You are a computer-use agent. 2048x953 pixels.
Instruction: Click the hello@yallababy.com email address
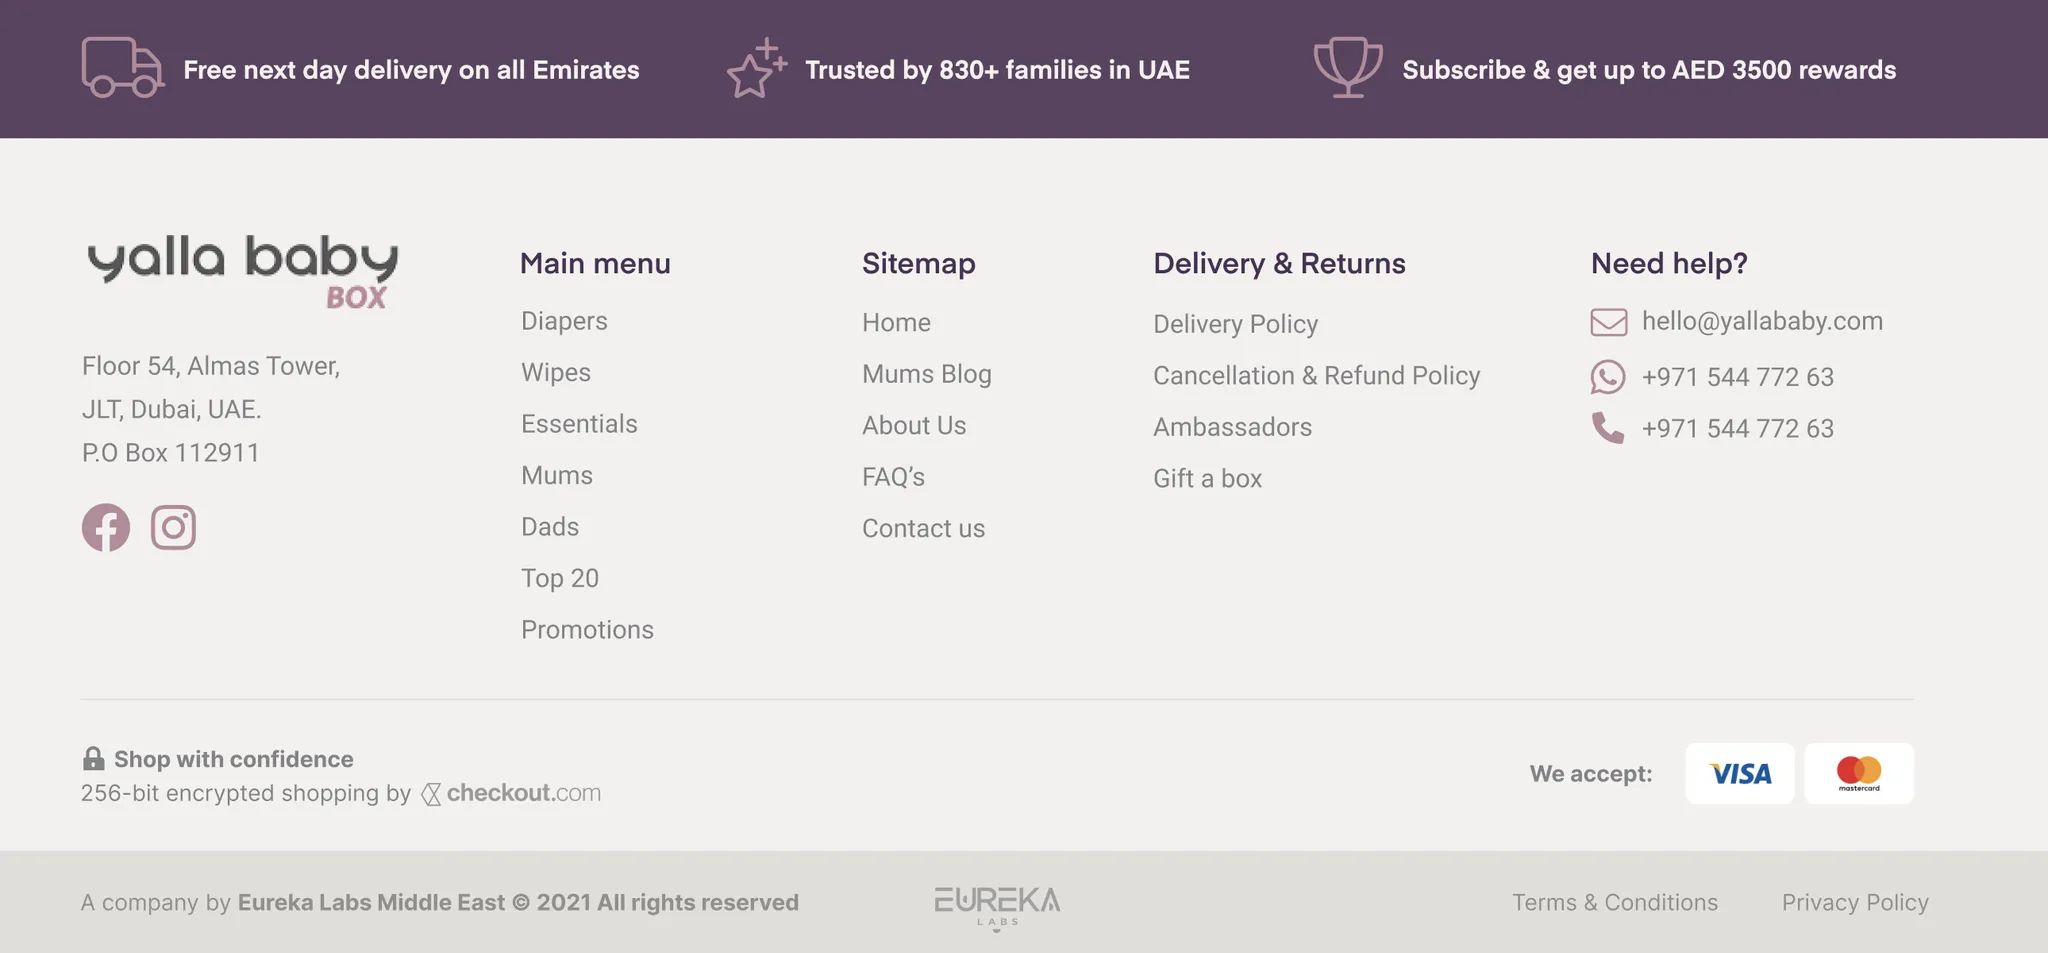(1761, 321)
